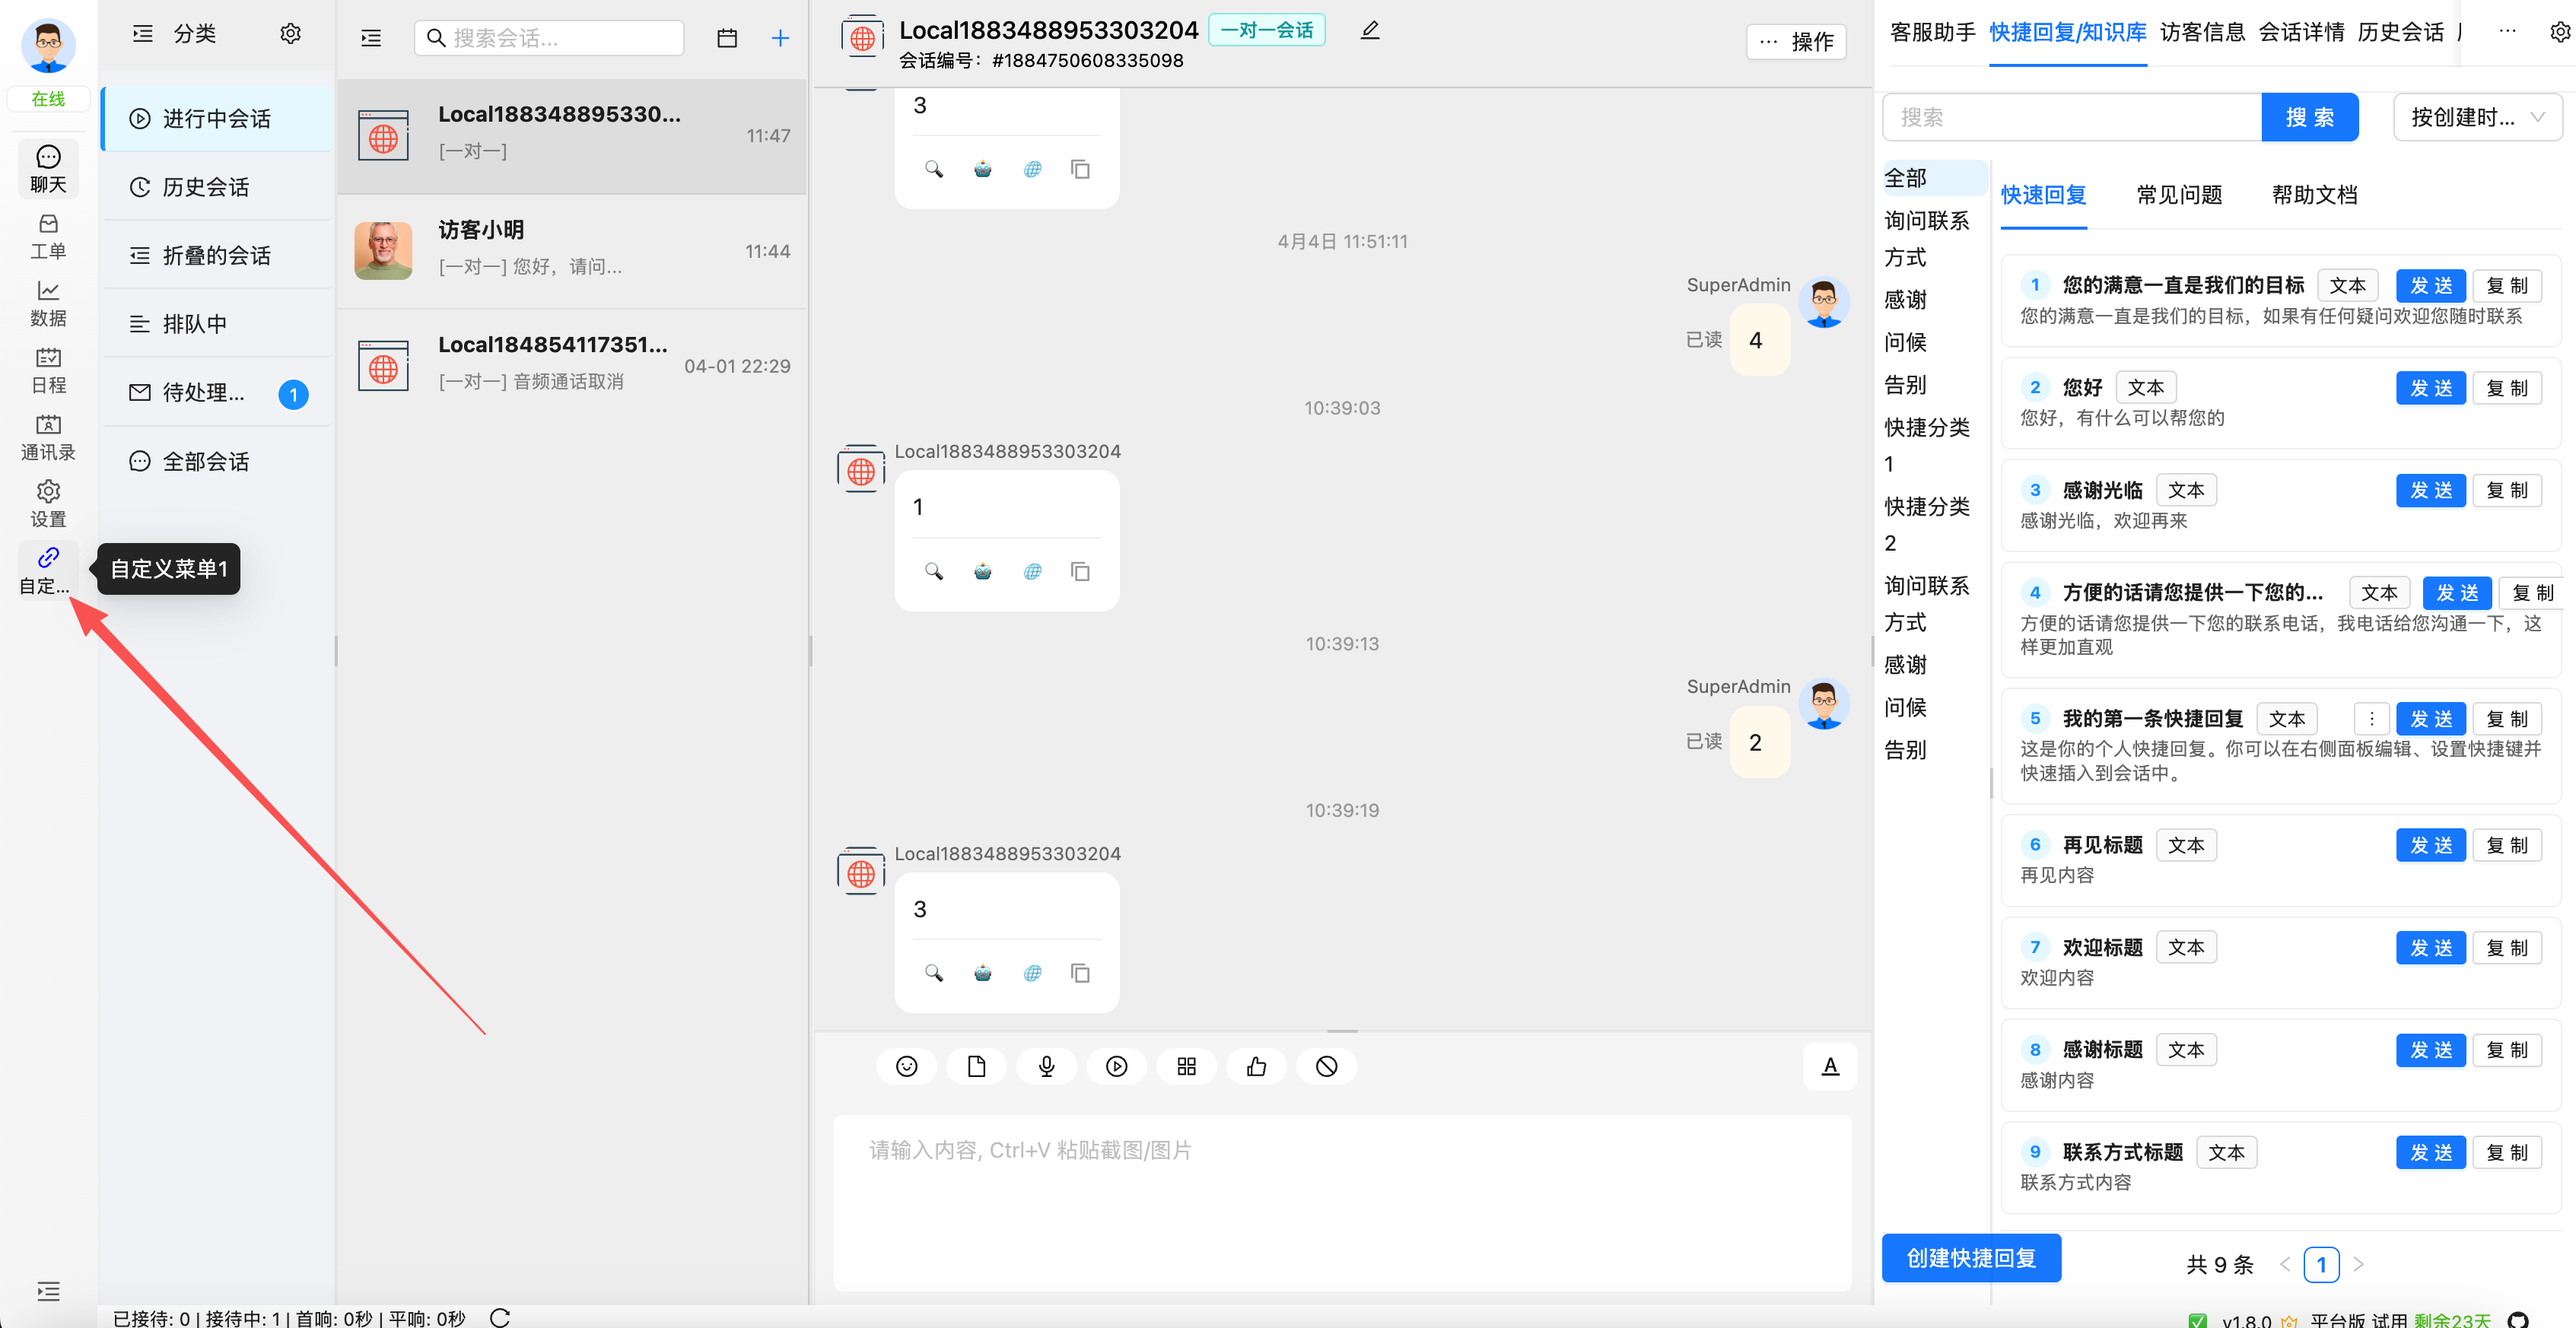Go to next page in quick reply pagination
The height and width of the screenshot is (1328, 2576).
(x=2359, y=1264)
